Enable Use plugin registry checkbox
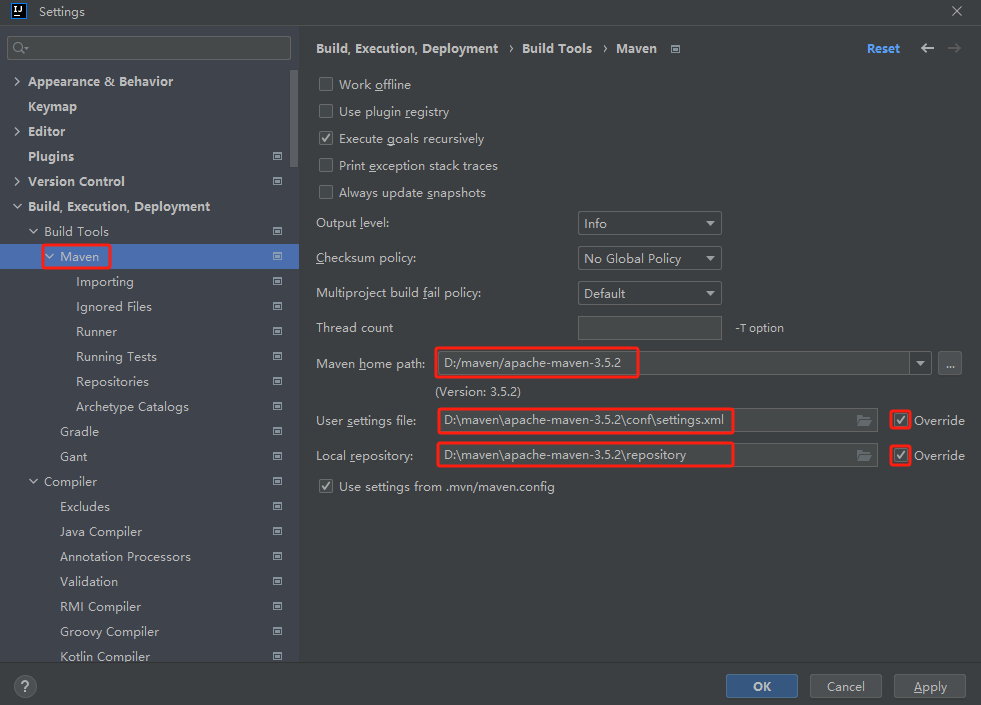The width and height of the screenshot is (981, 705). coord(326,111)
